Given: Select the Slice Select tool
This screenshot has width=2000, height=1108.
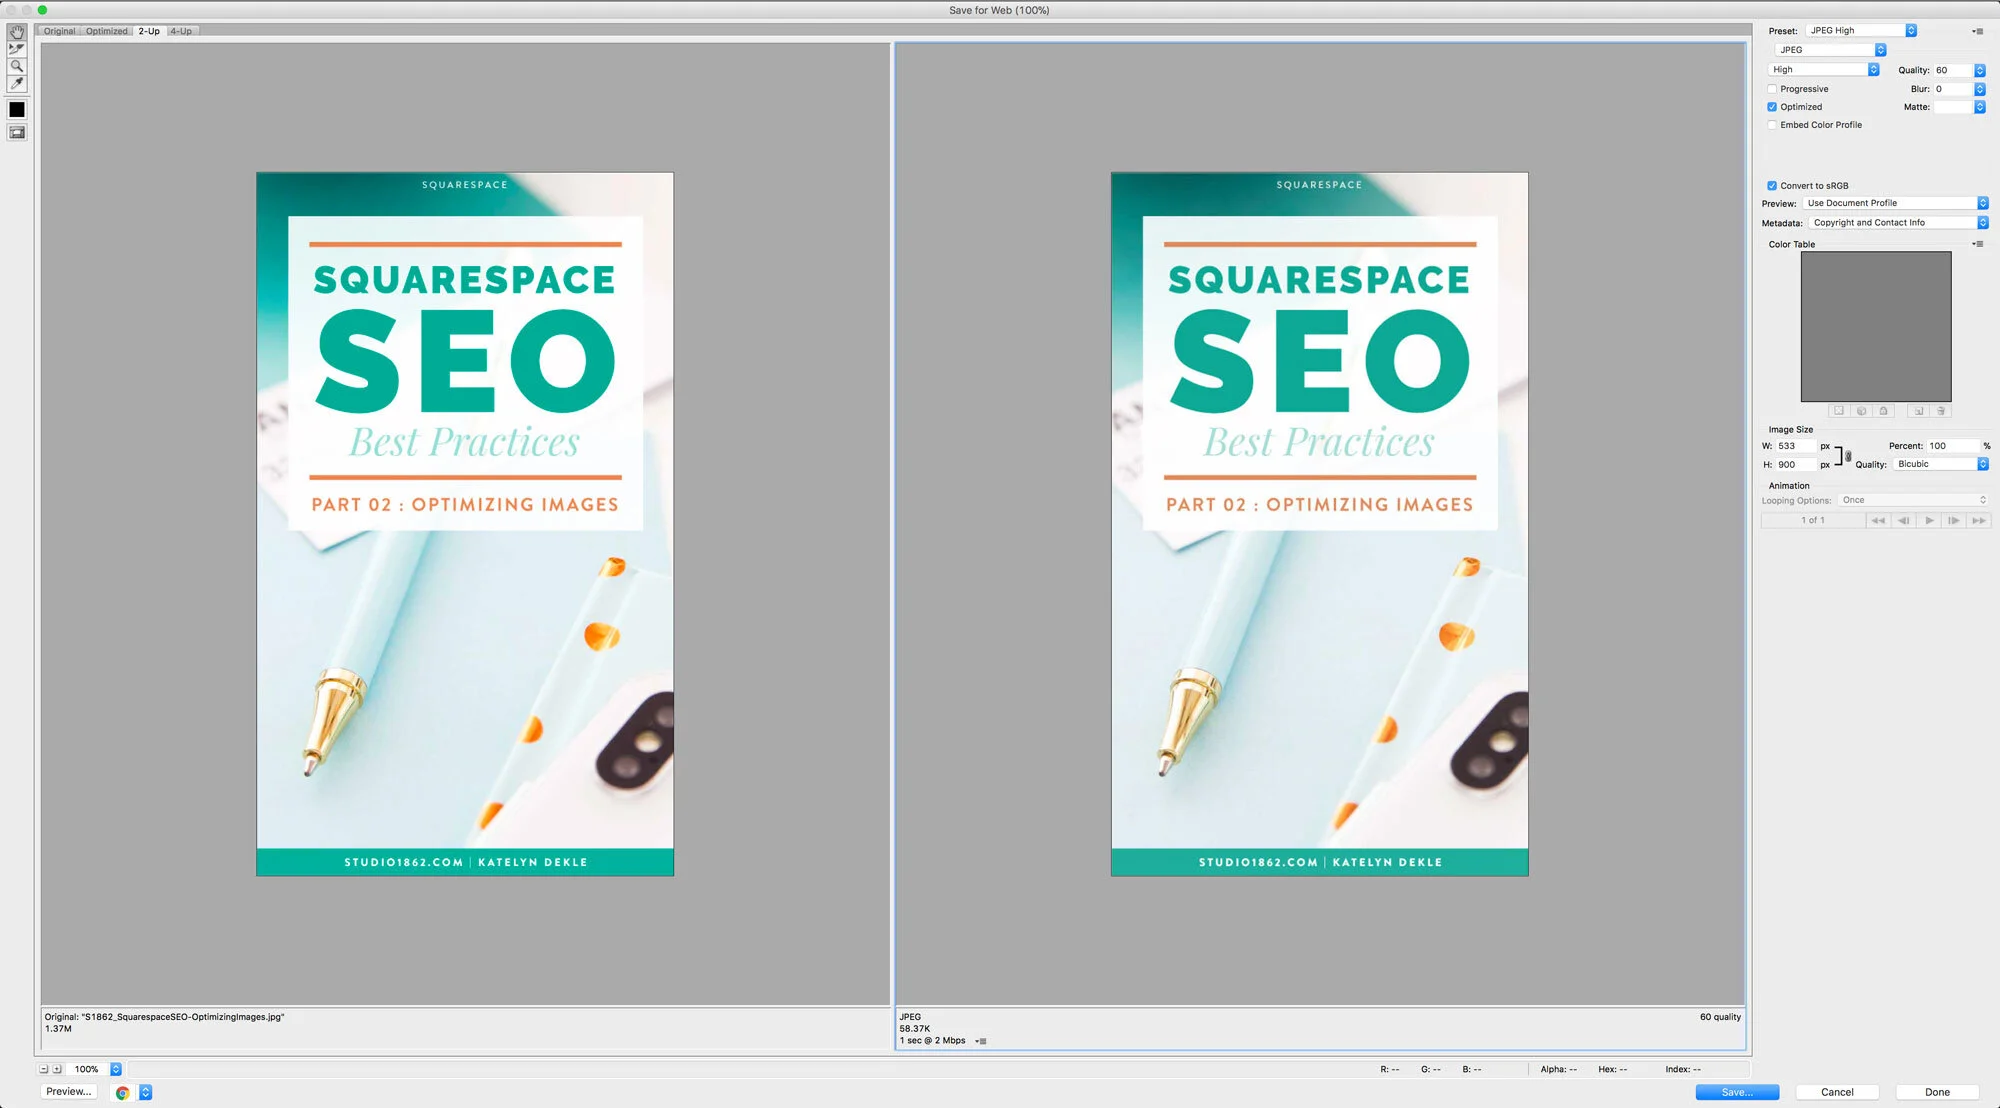Looking at the screenshot, I should pos(17,49).
